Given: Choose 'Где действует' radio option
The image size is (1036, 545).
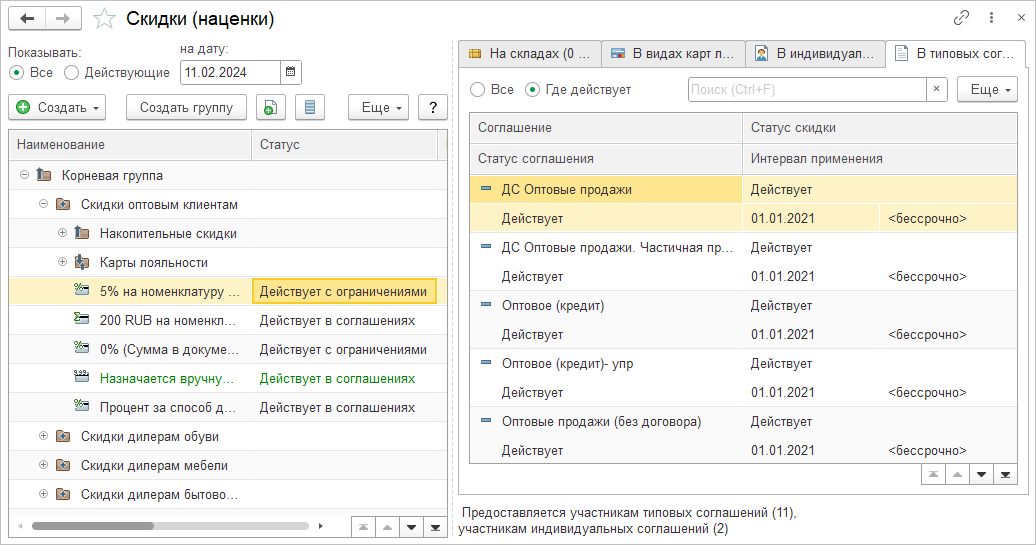Looking at the screenshot, I should click(532, 90).
